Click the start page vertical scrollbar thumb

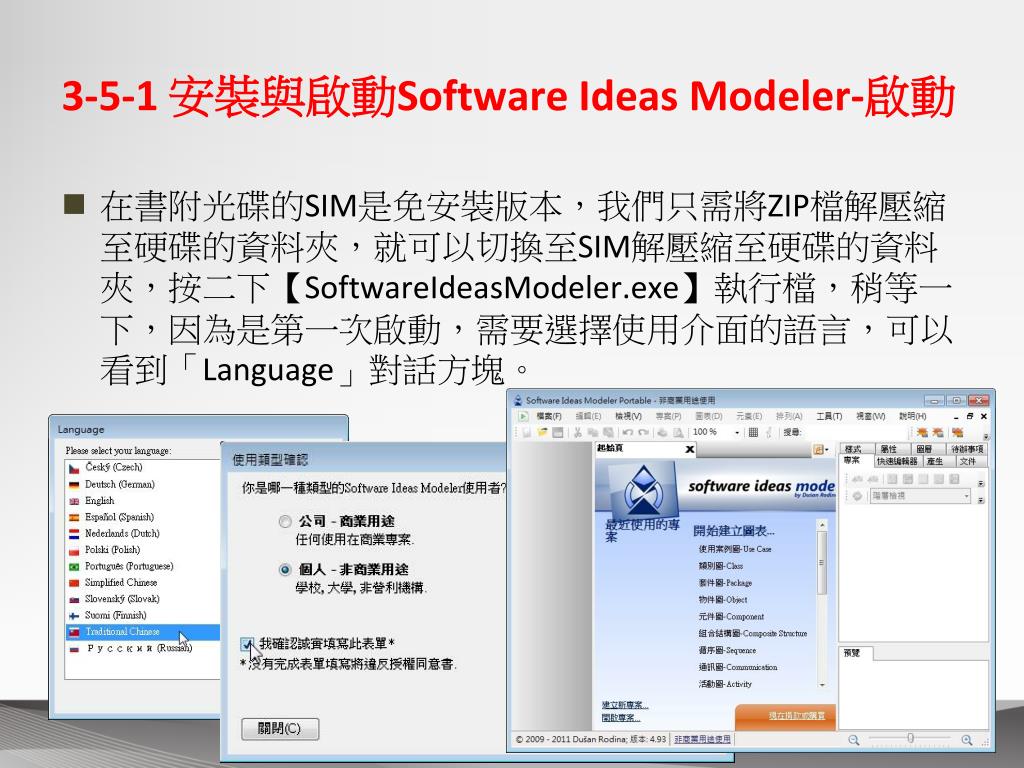tap(822, 563)
